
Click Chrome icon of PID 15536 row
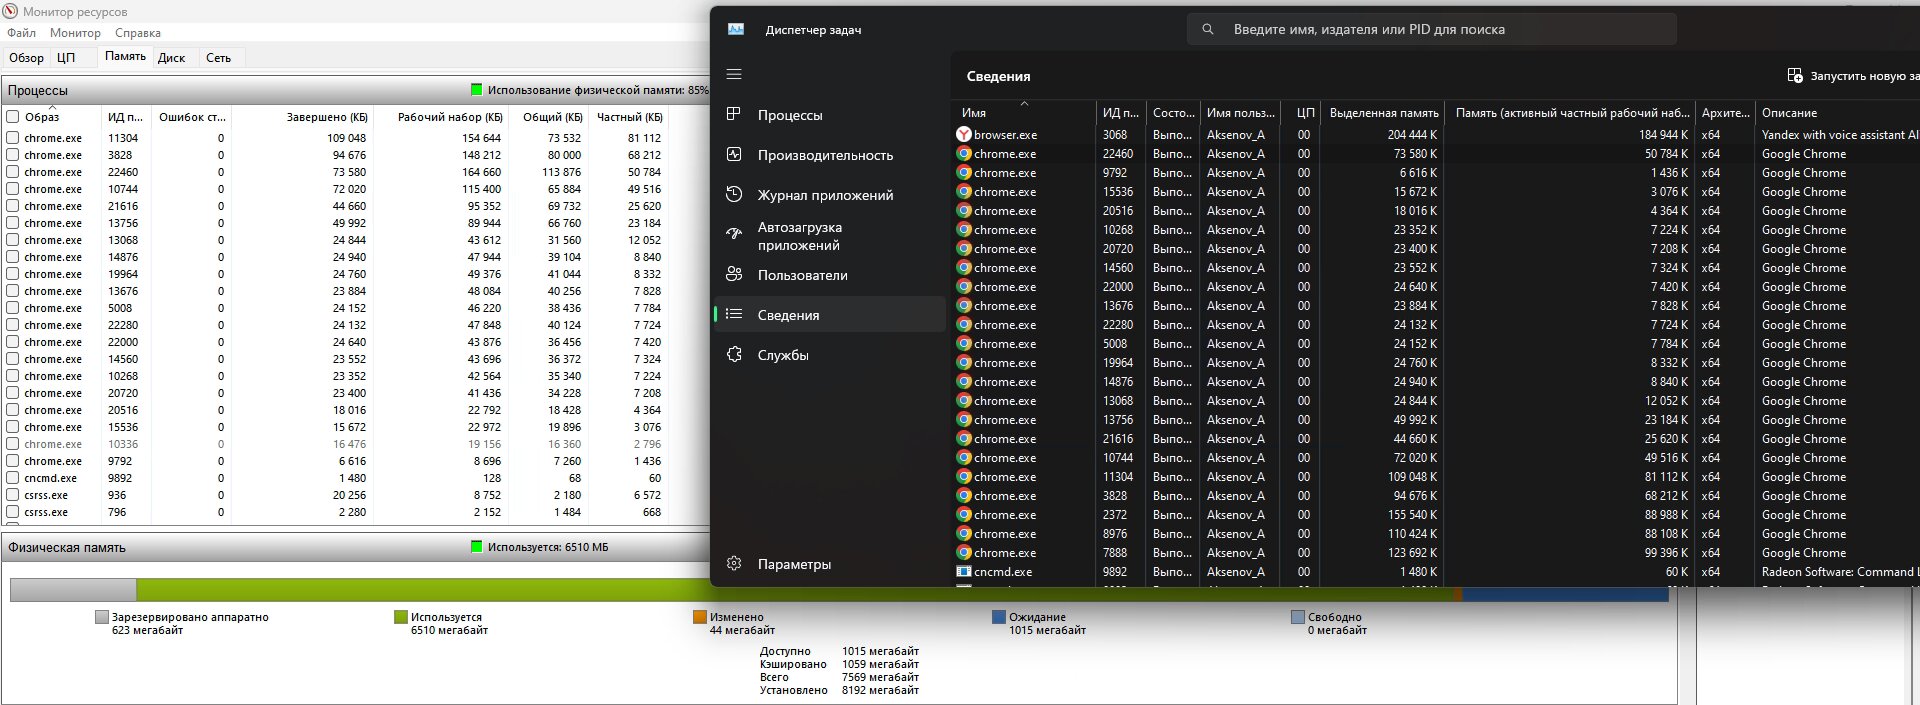[x=964, y=191]
